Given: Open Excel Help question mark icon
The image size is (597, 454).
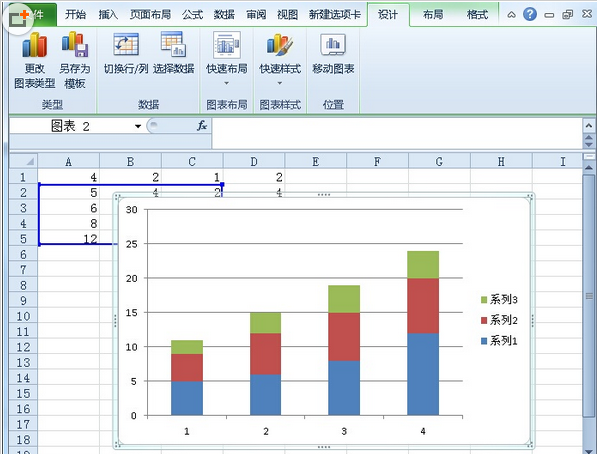Looking at the screenshot, I should click(530, 14).
